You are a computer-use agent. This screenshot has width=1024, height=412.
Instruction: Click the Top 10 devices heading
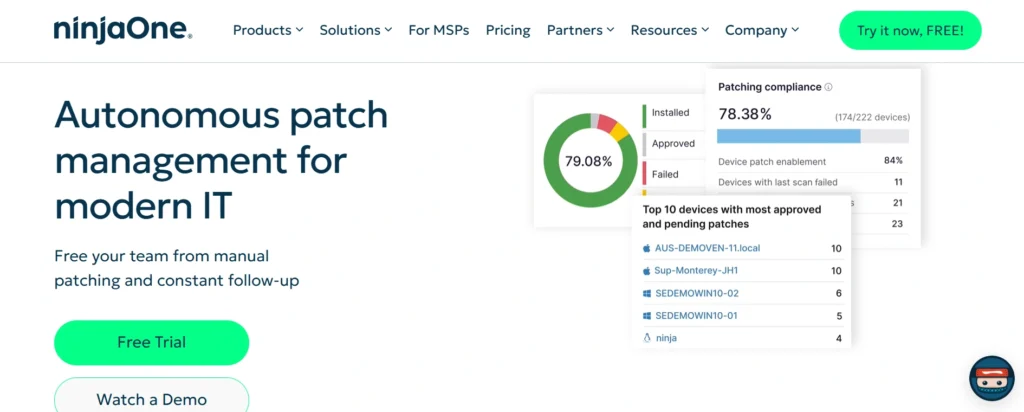pyautogui.click(x=731, y=217)
